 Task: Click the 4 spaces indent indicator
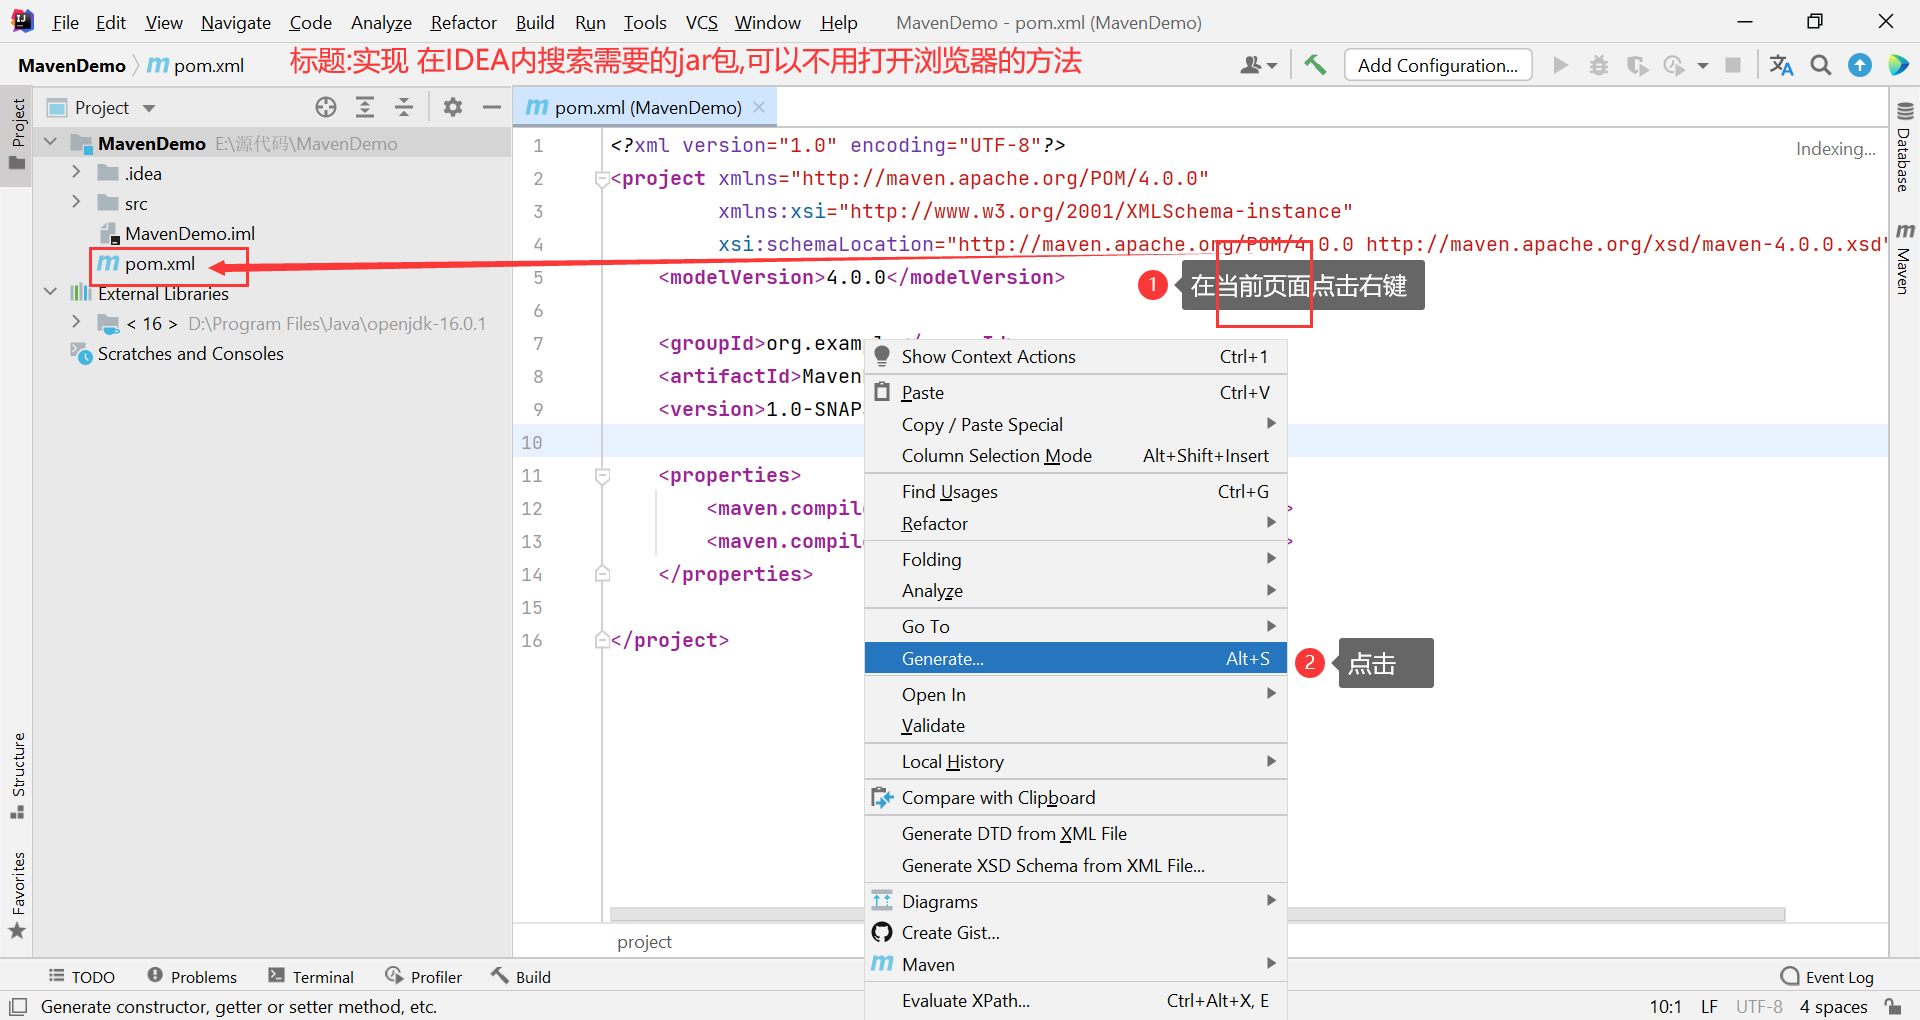[x=1833, y=1006]
